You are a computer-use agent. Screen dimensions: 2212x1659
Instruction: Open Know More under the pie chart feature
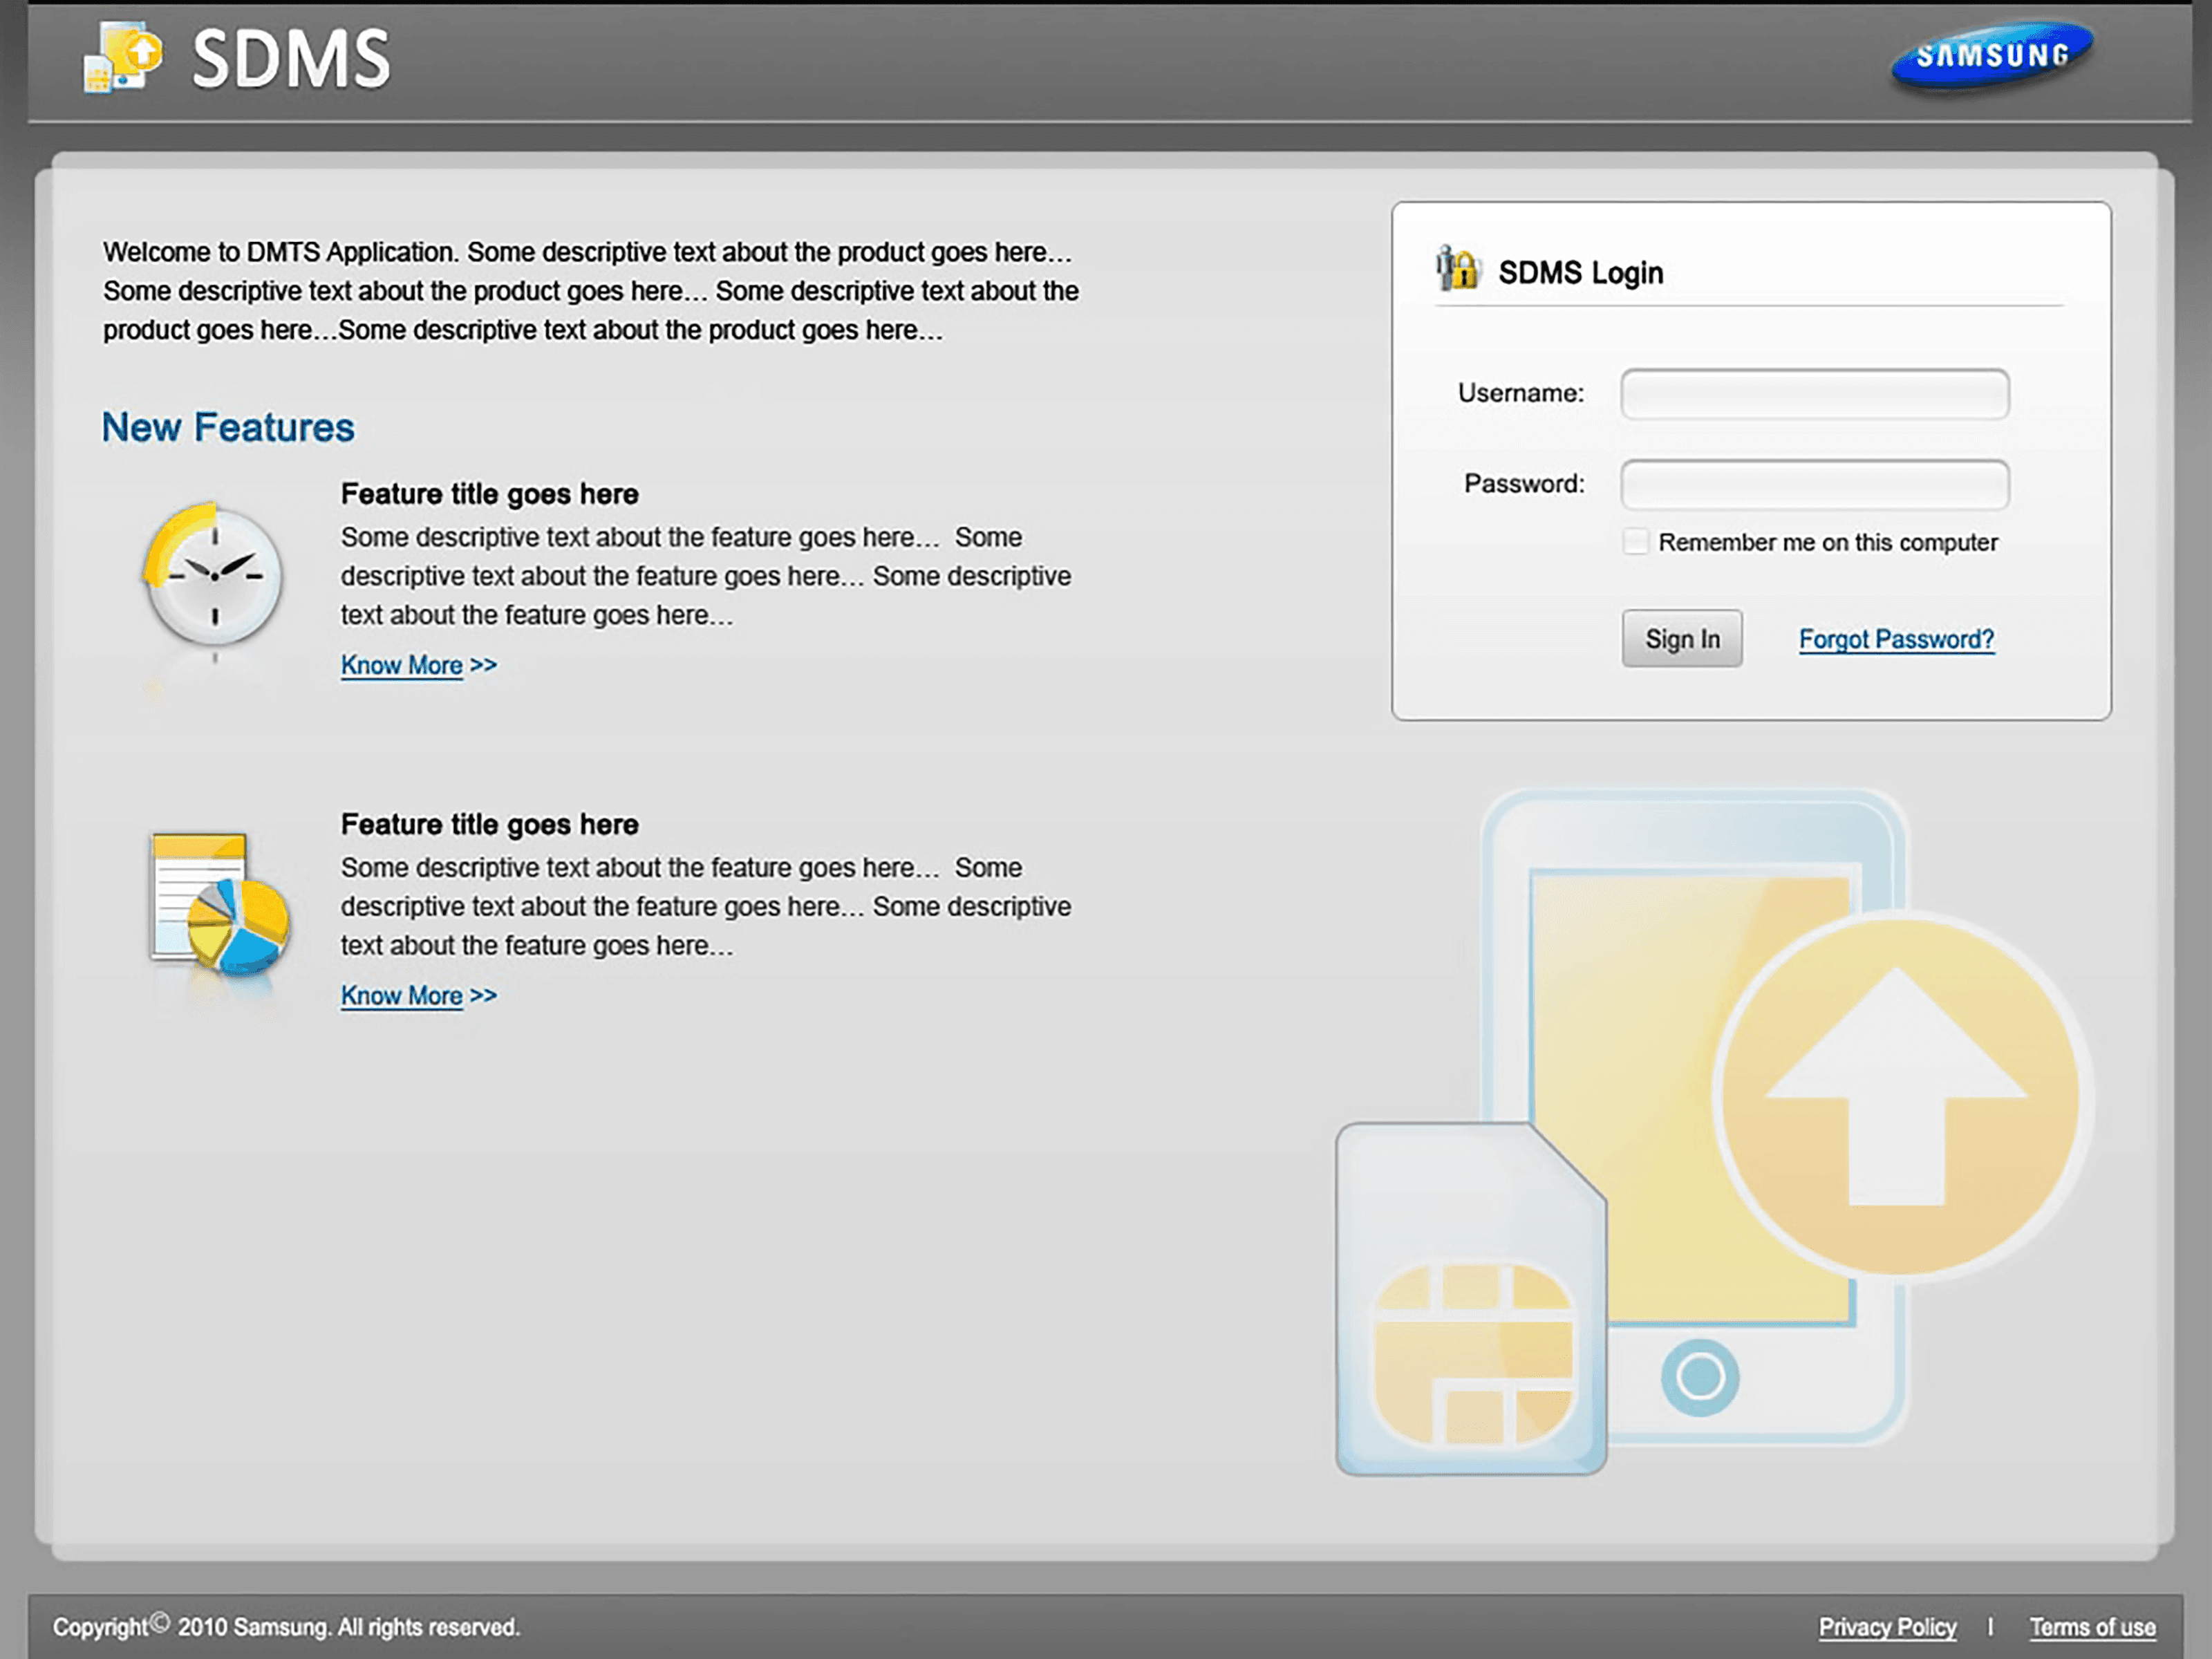click(x=402, y=996)
